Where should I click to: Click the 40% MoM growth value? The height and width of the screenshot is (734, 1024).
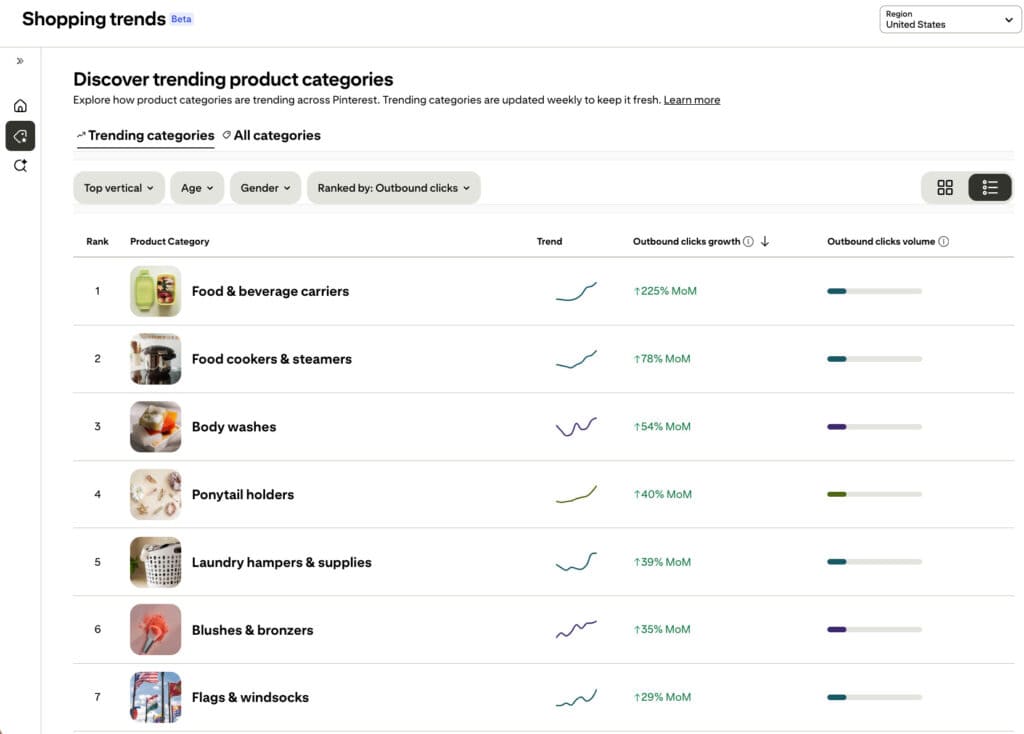click(x=662, y=494)
